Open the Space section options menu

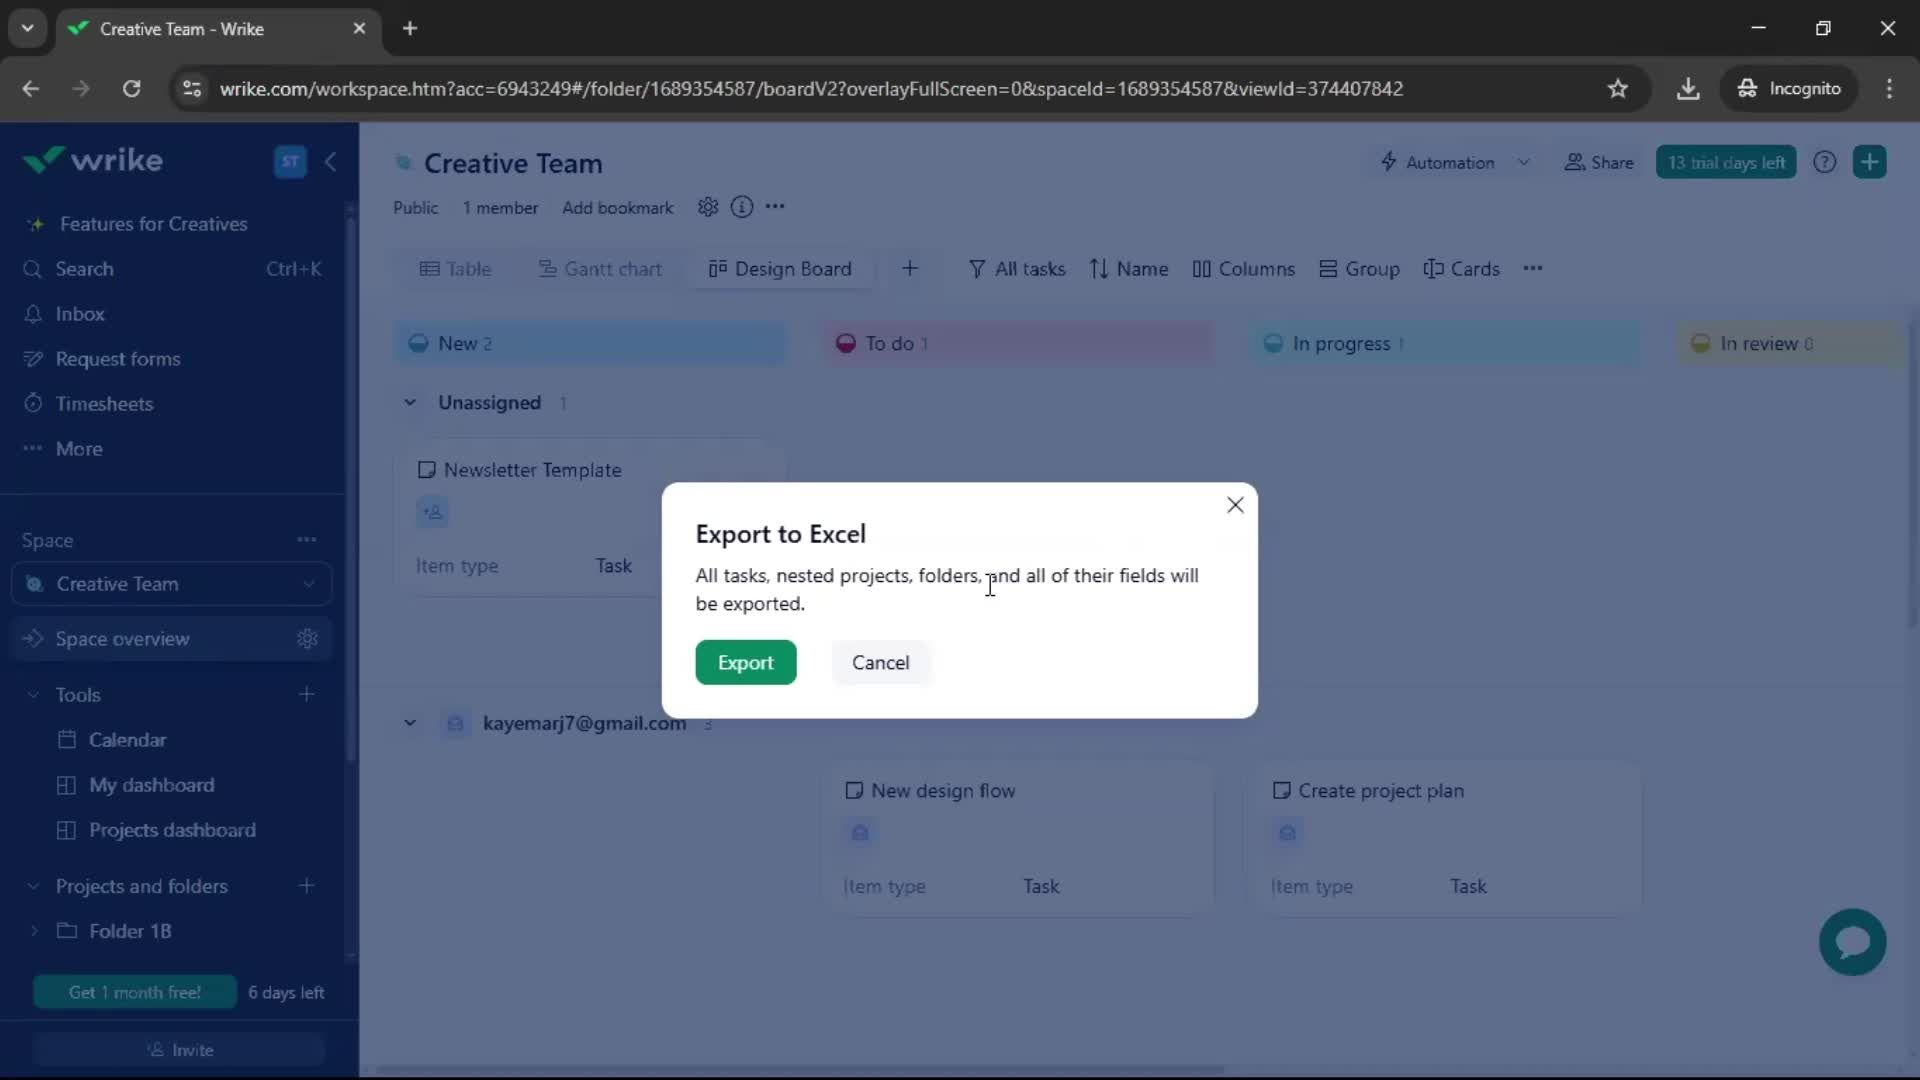pos(307,540)
